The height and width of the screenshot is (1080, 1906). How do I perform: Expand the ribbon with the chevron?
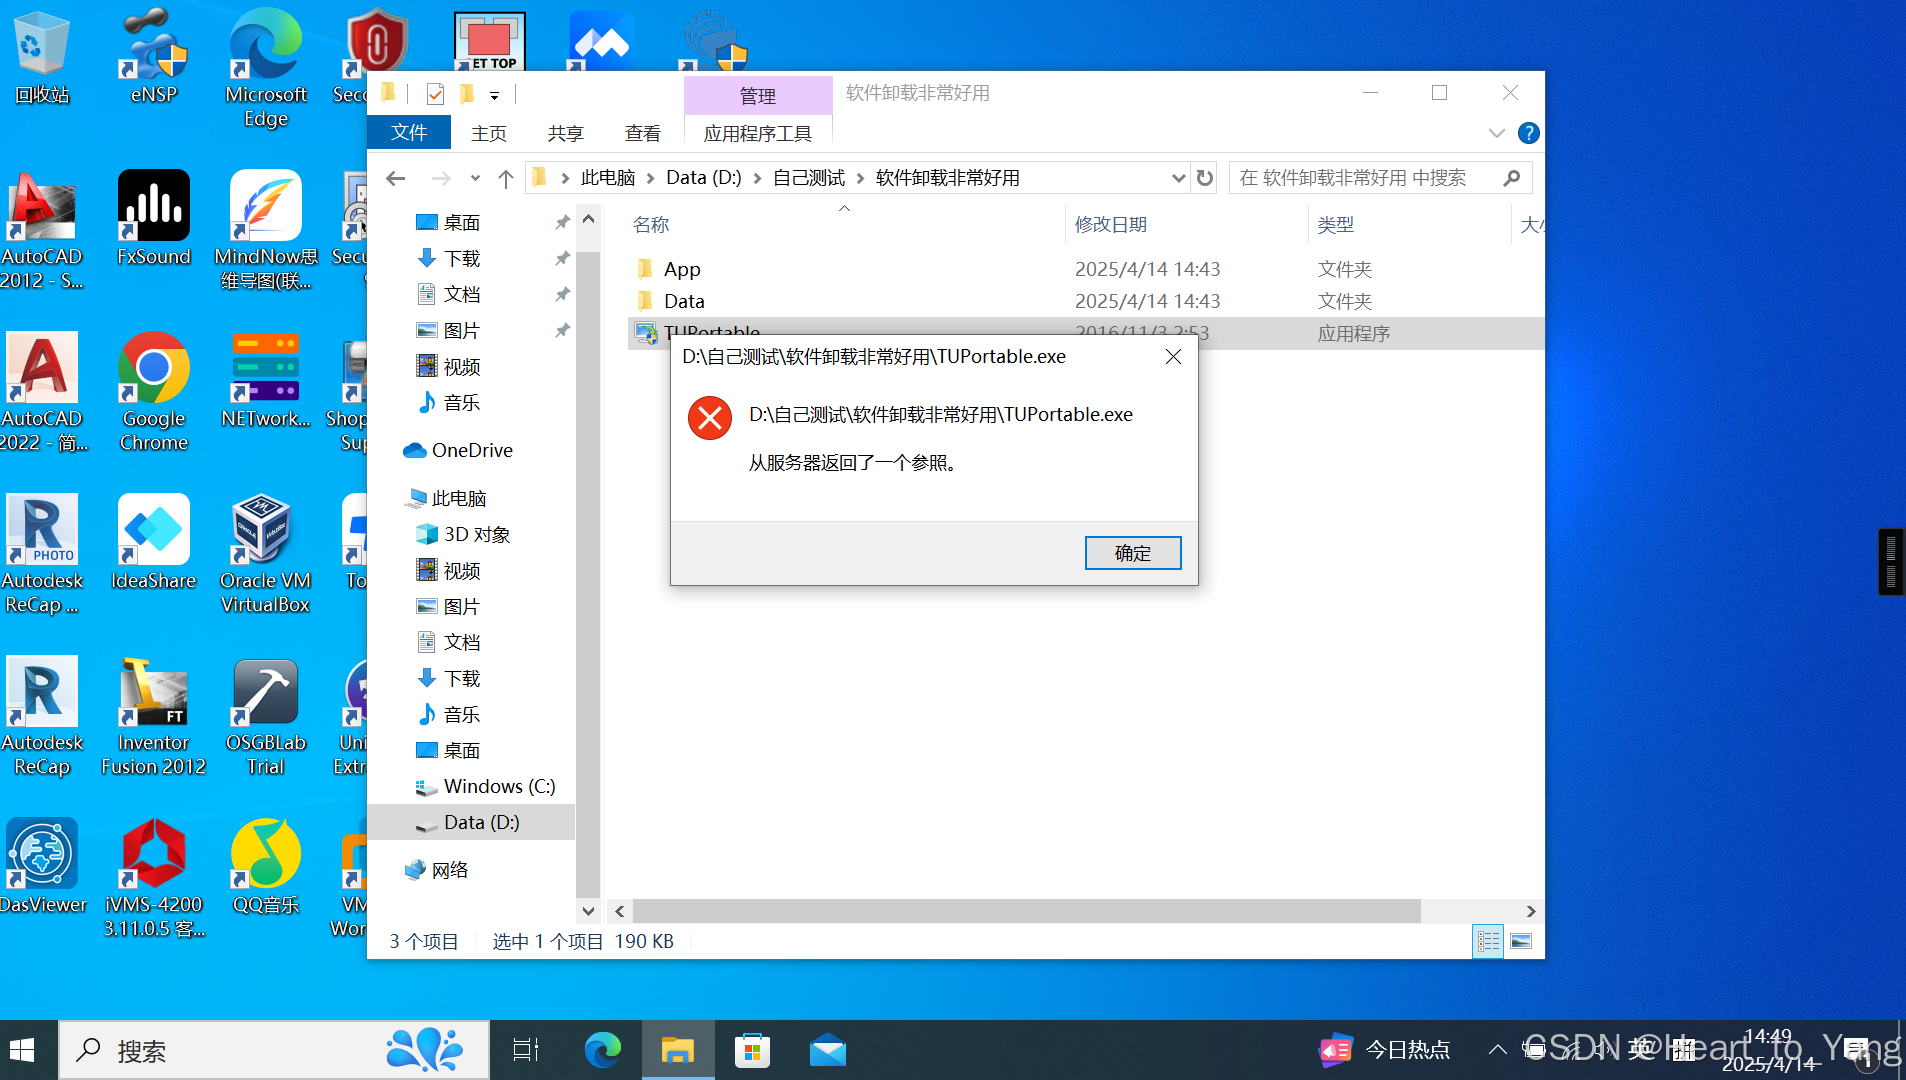pyautogui.click(x=1496, y=133)
